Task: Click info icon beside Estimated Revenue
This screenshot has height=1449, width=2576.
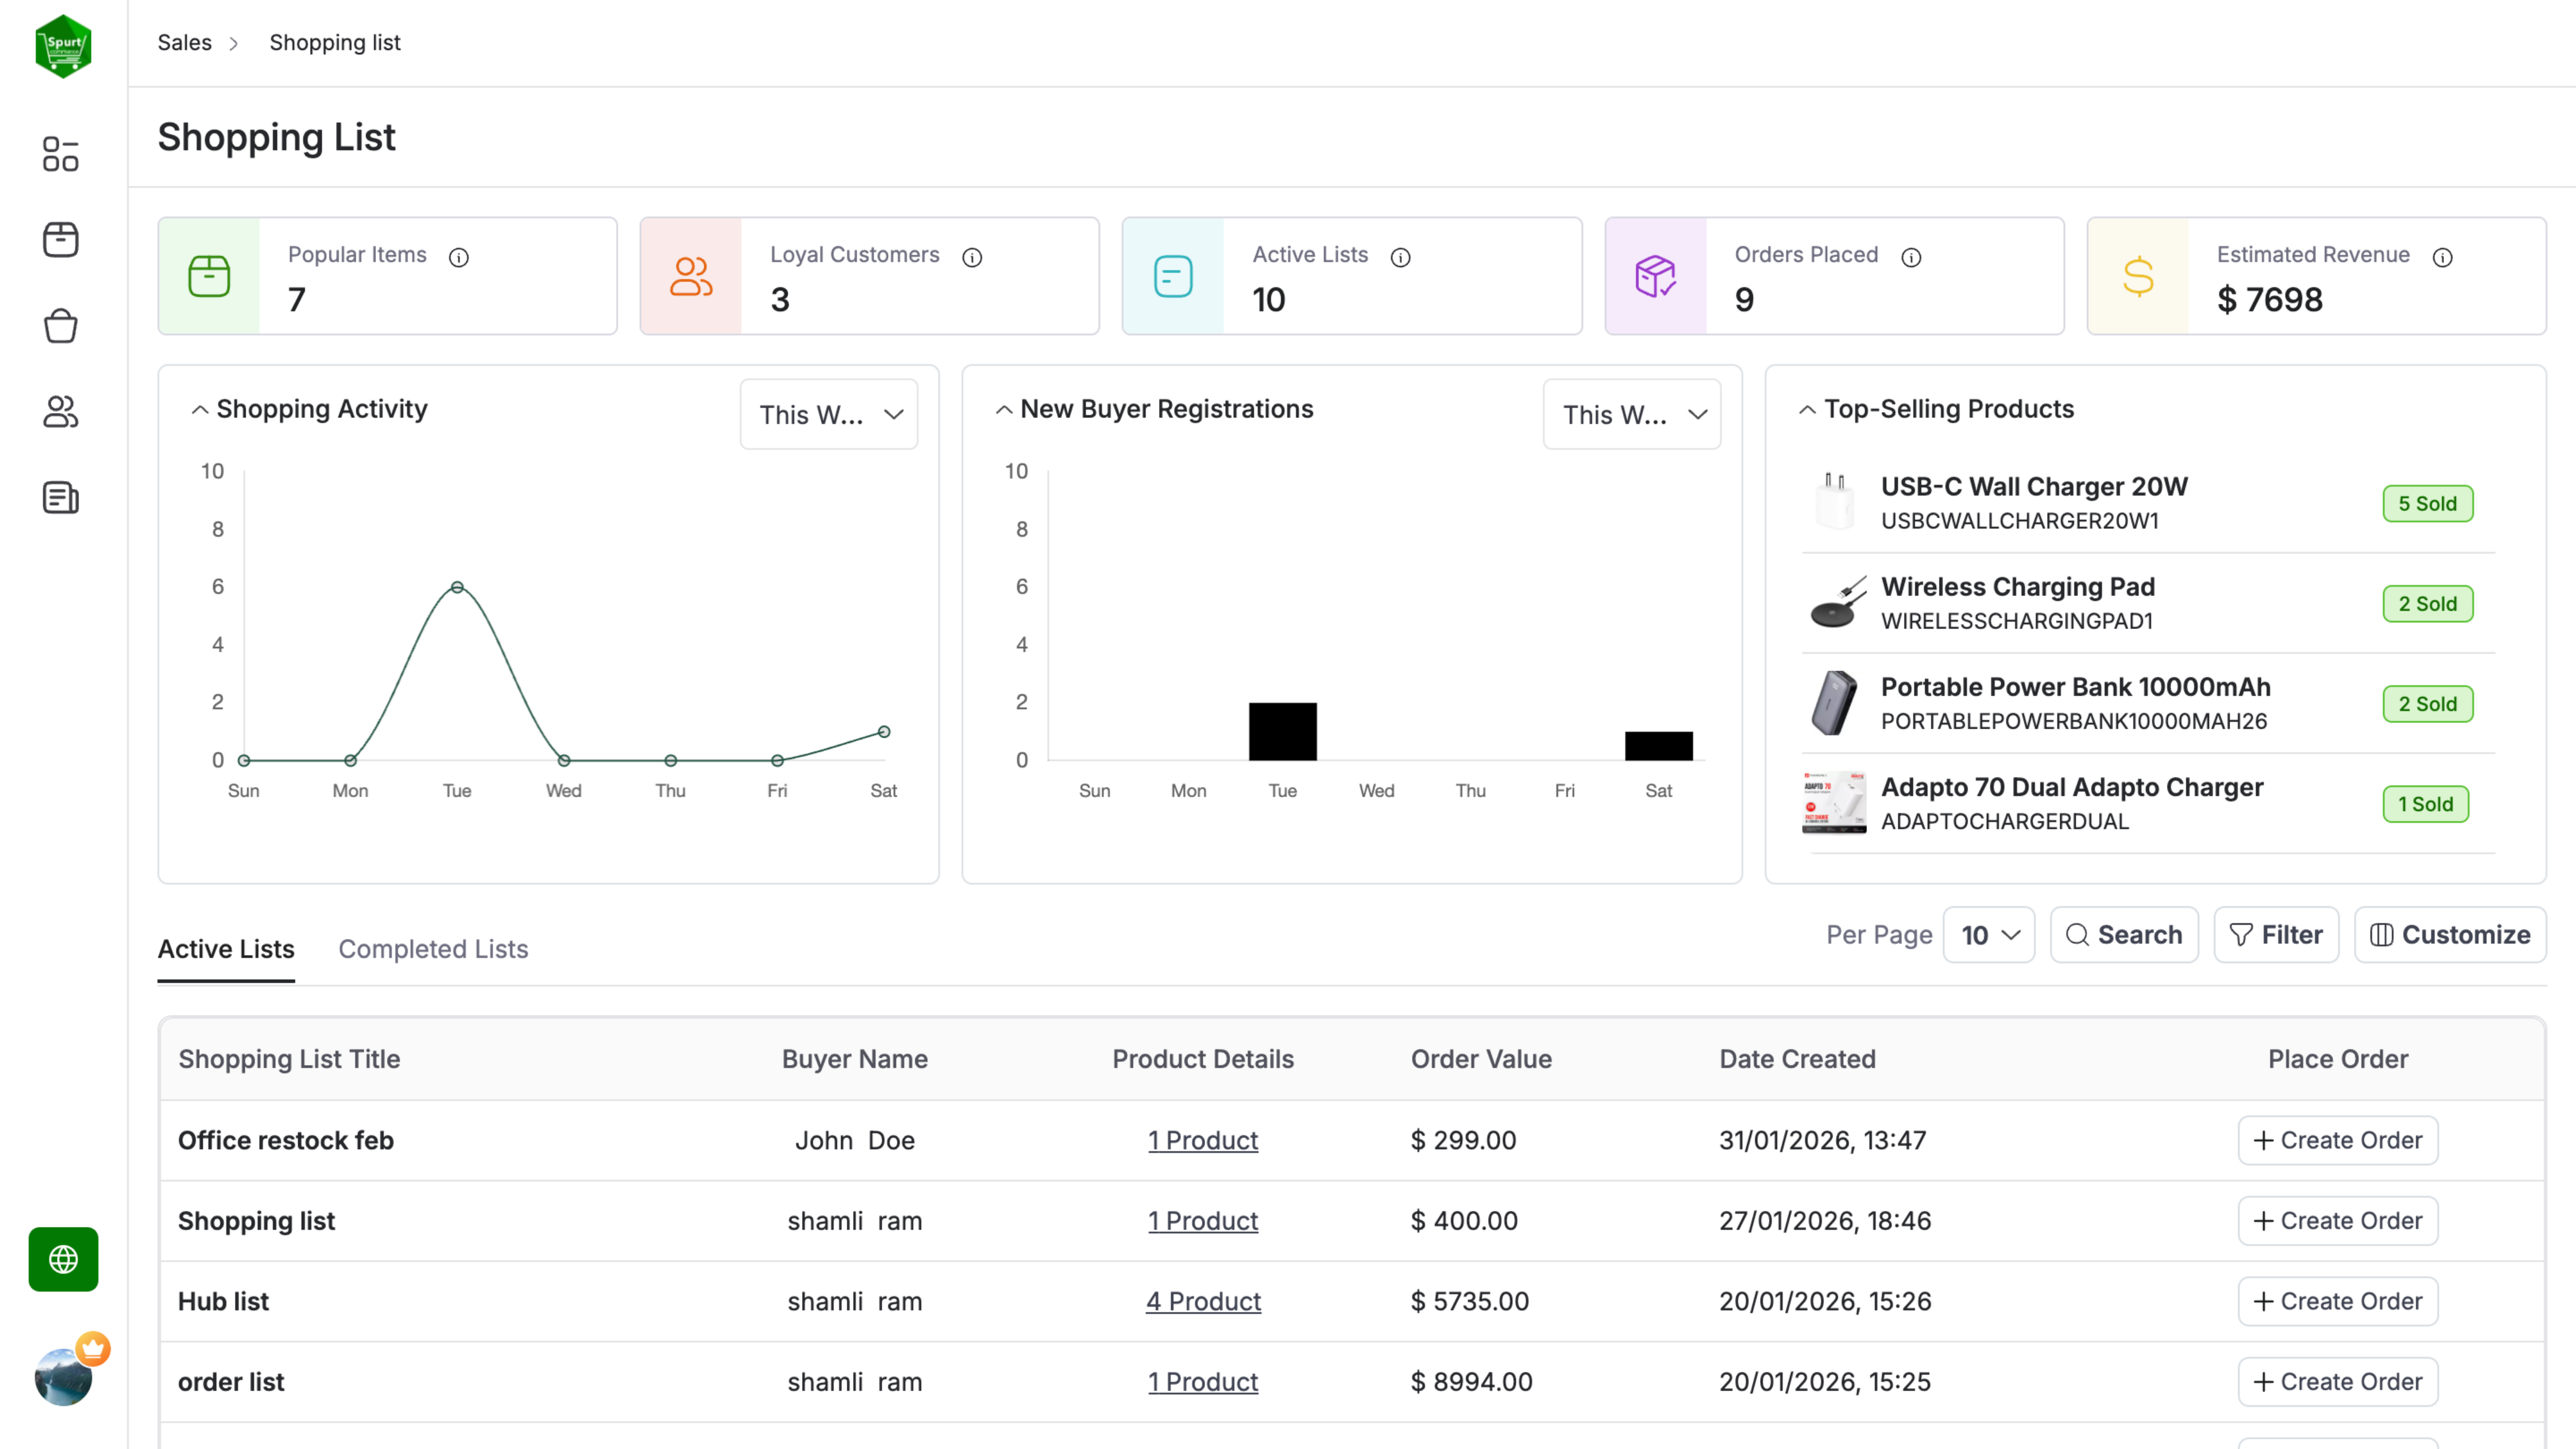Action: (x=2443, y=257)
